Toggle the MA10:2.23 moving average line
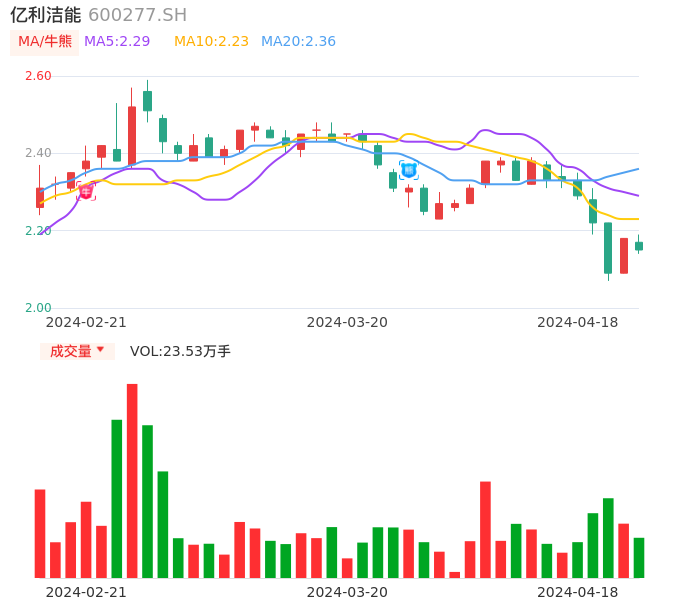This screenshot has width=686, height=606. (x=211, y=42)
